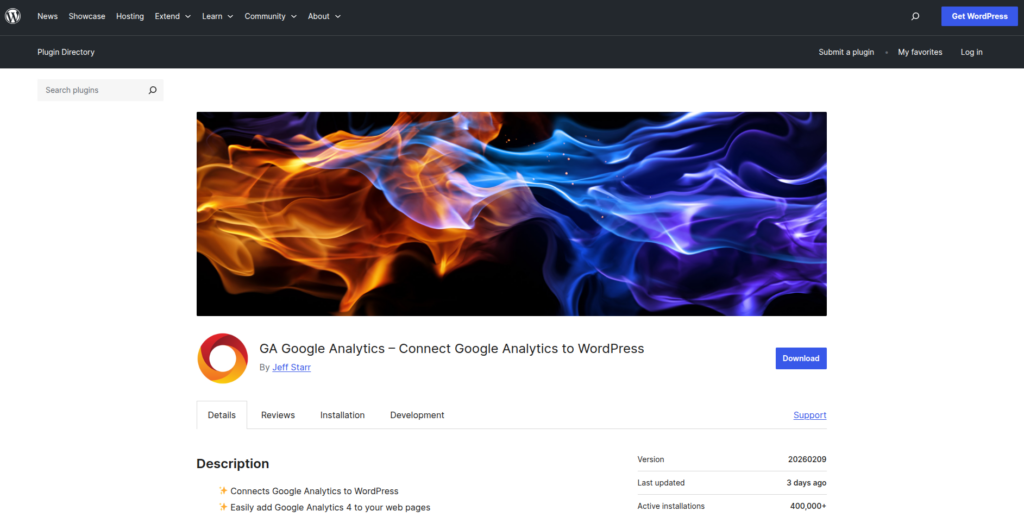Open the Jeff Starr author link
This screenshot has width=1024, height=517.
(x=291, y=368)
